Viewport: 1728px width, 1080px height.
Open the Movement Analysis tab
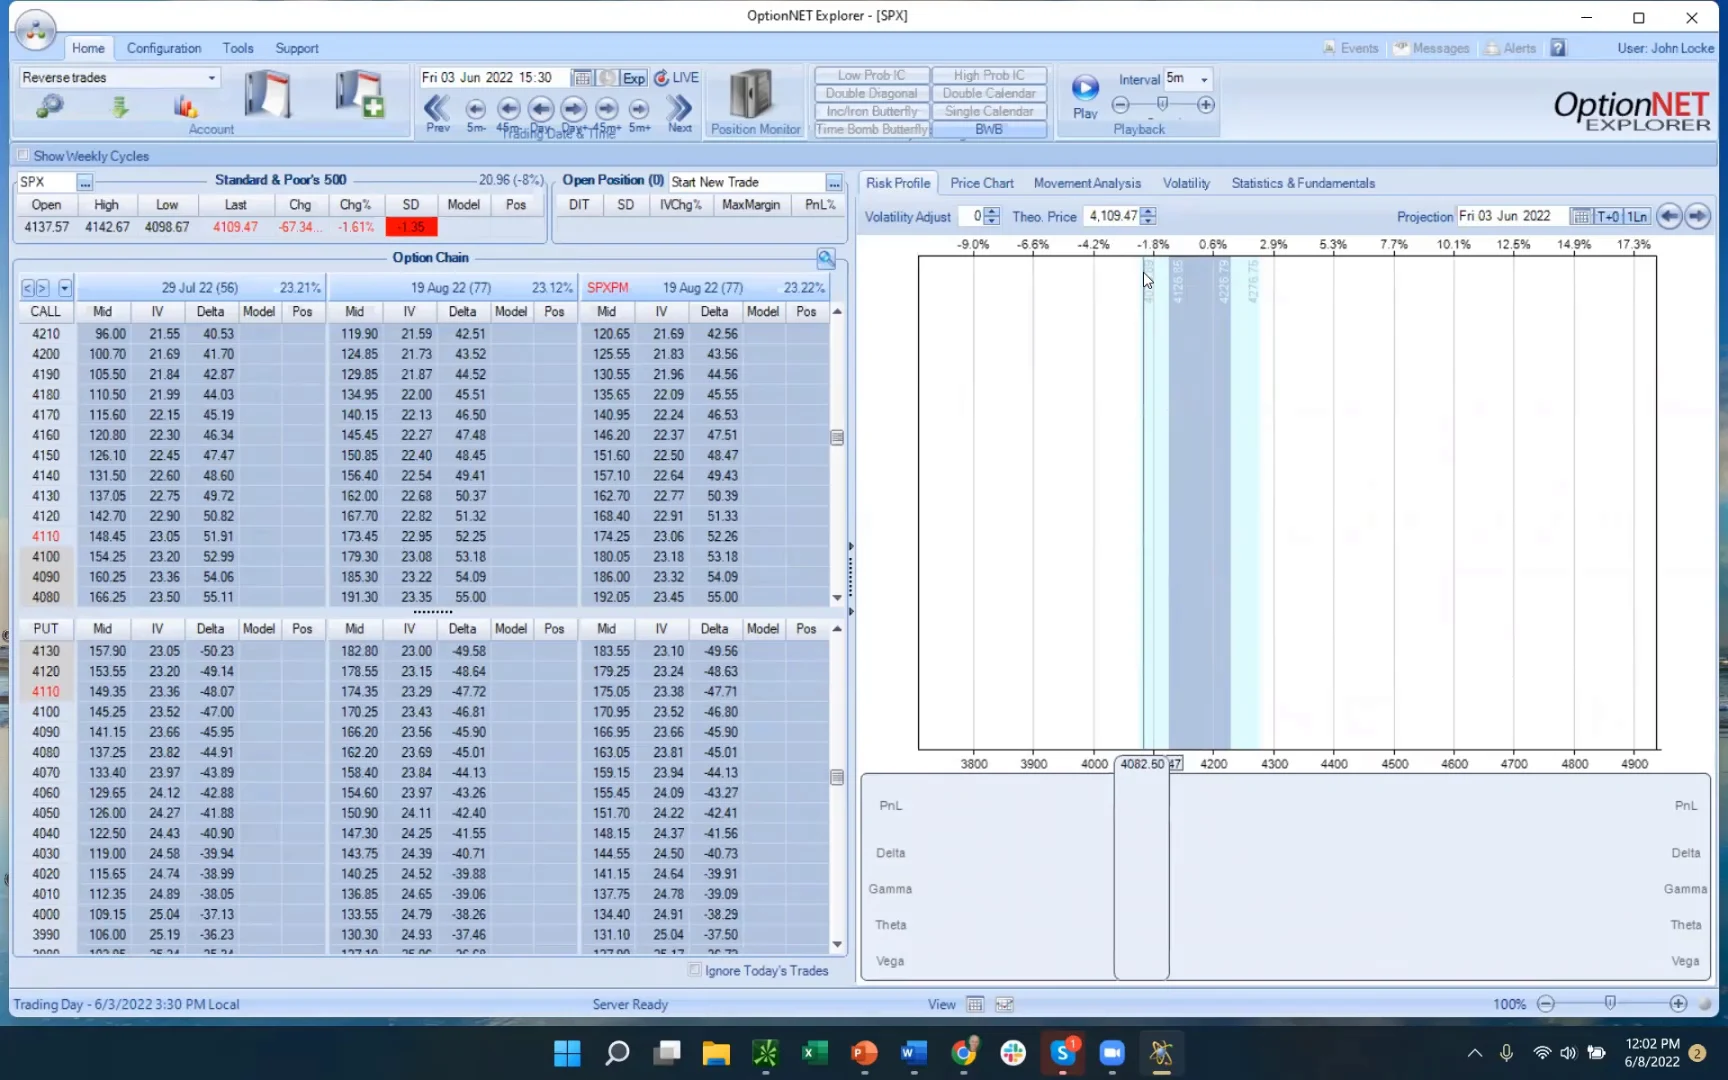pos(1087,183)
